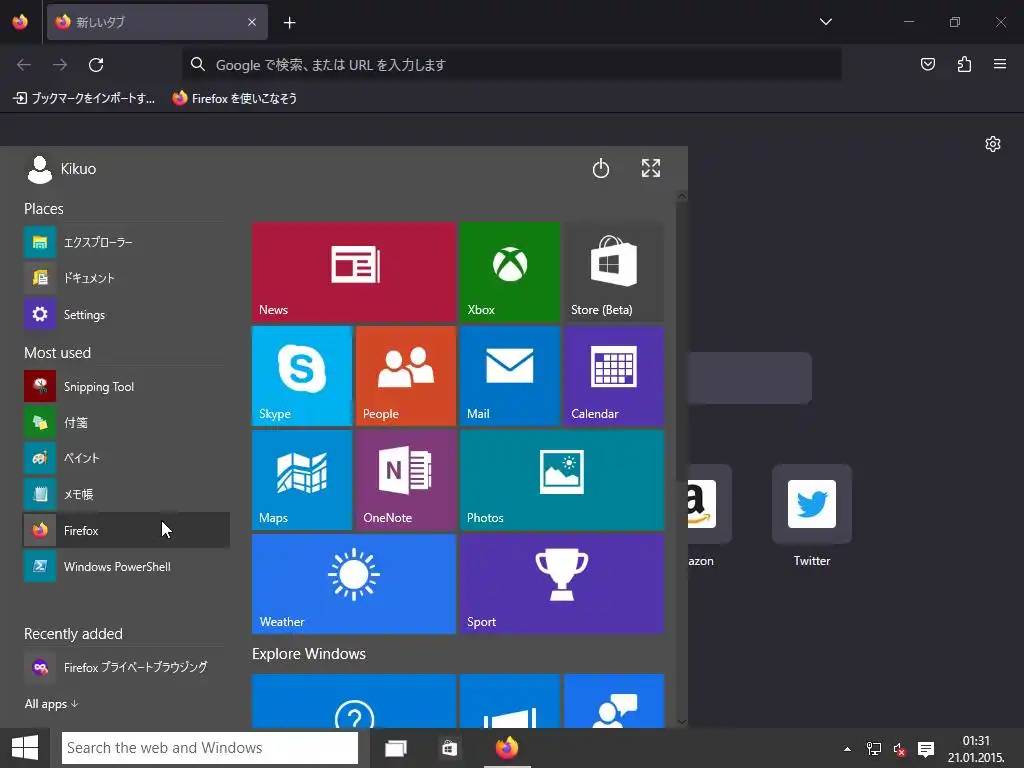Image resolution: width=1024 pixels, height=768 pixels.
Task: Select the 新しいタブ browser tab
Action: [157, 22]
